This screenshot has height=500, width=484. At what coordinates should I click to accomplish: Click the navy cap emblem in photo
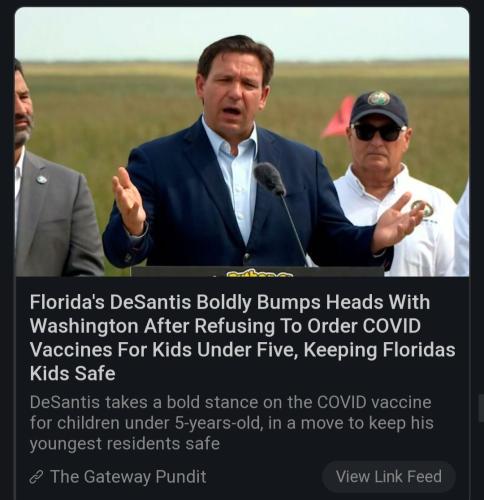click(378, 98)
